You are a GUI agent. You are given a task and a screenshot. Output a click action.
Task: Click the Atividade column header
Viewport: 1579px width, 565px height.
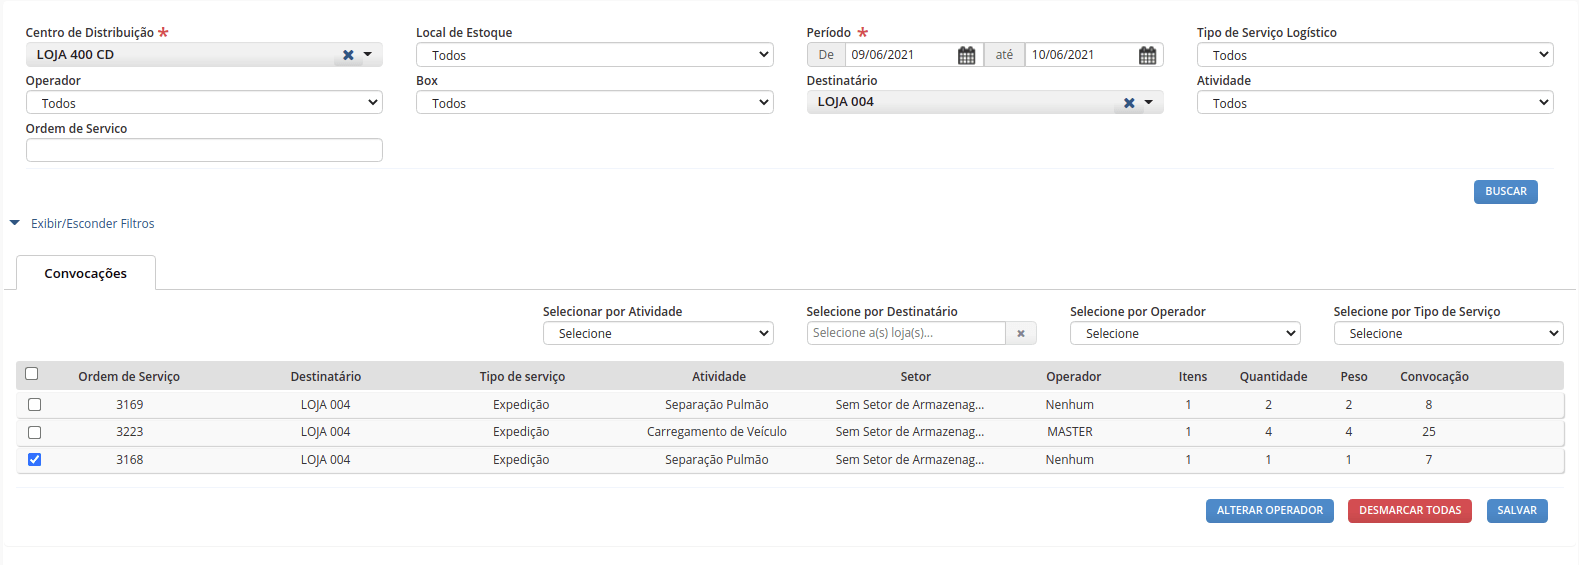(719, 377)
